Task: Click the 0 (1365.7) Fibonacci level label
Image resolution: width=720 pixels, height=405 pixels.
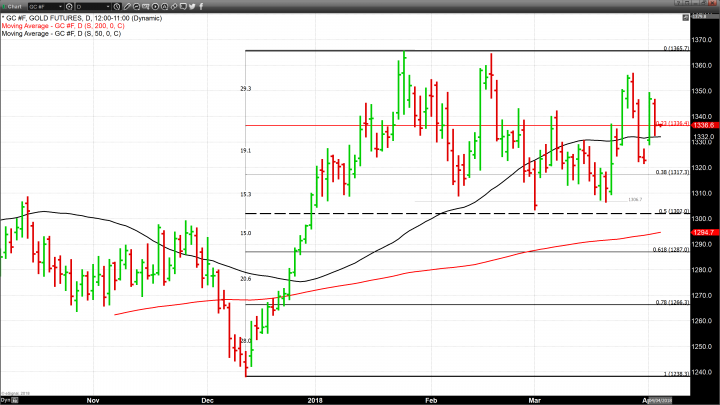Action: (x=676, y=48)
